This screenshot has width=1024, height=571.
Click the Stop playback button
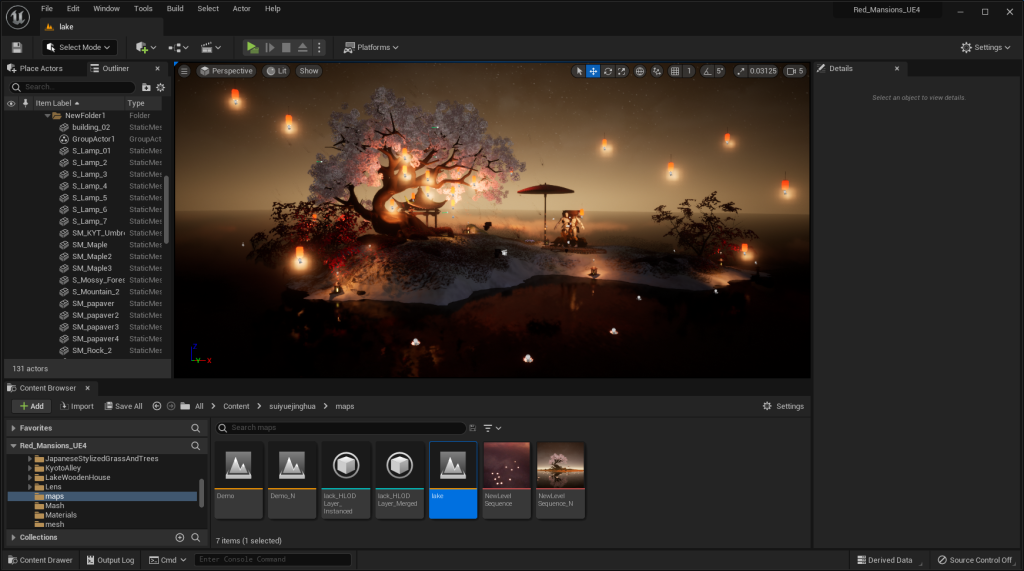286,47
